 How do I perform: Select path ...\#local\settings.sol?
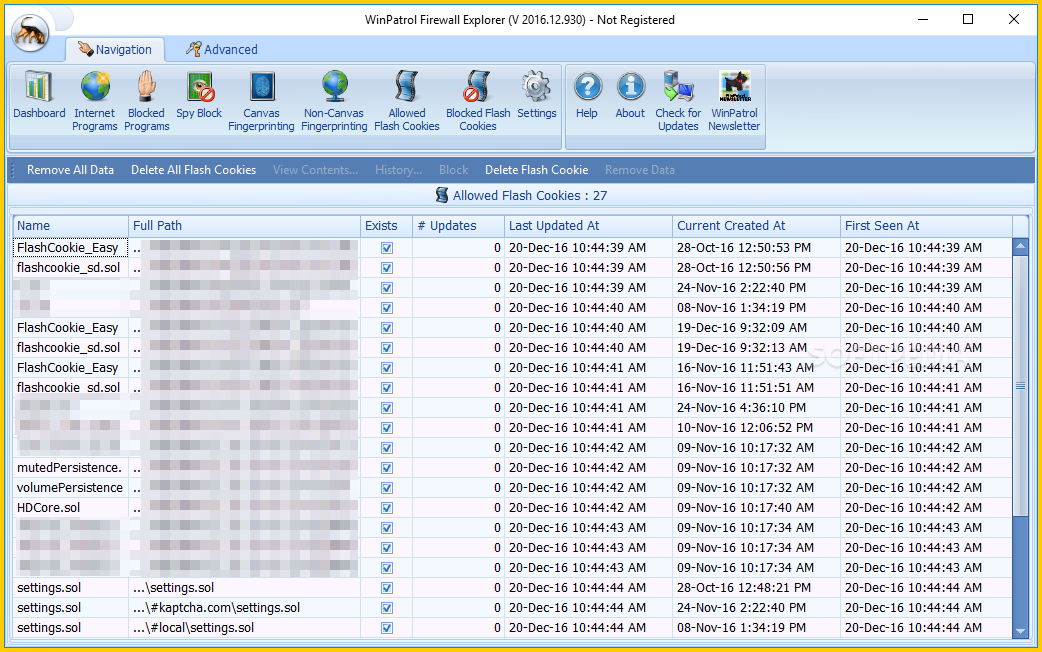coord(193,628)
